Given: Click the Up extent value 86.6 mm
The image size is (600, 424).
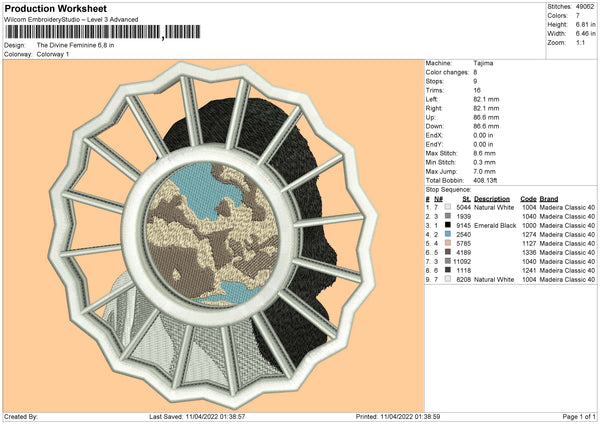Looking at the screenshot, I should 486,117.
